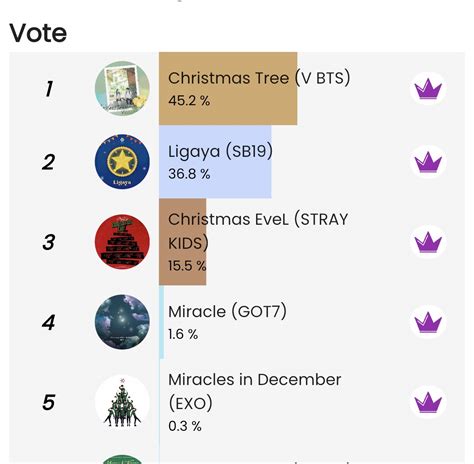The height and width of the screenshot is (464, 474).
Task: Vote for Ligaya using its crown icon
Action: pyautogui.click(x=428, y=162)
